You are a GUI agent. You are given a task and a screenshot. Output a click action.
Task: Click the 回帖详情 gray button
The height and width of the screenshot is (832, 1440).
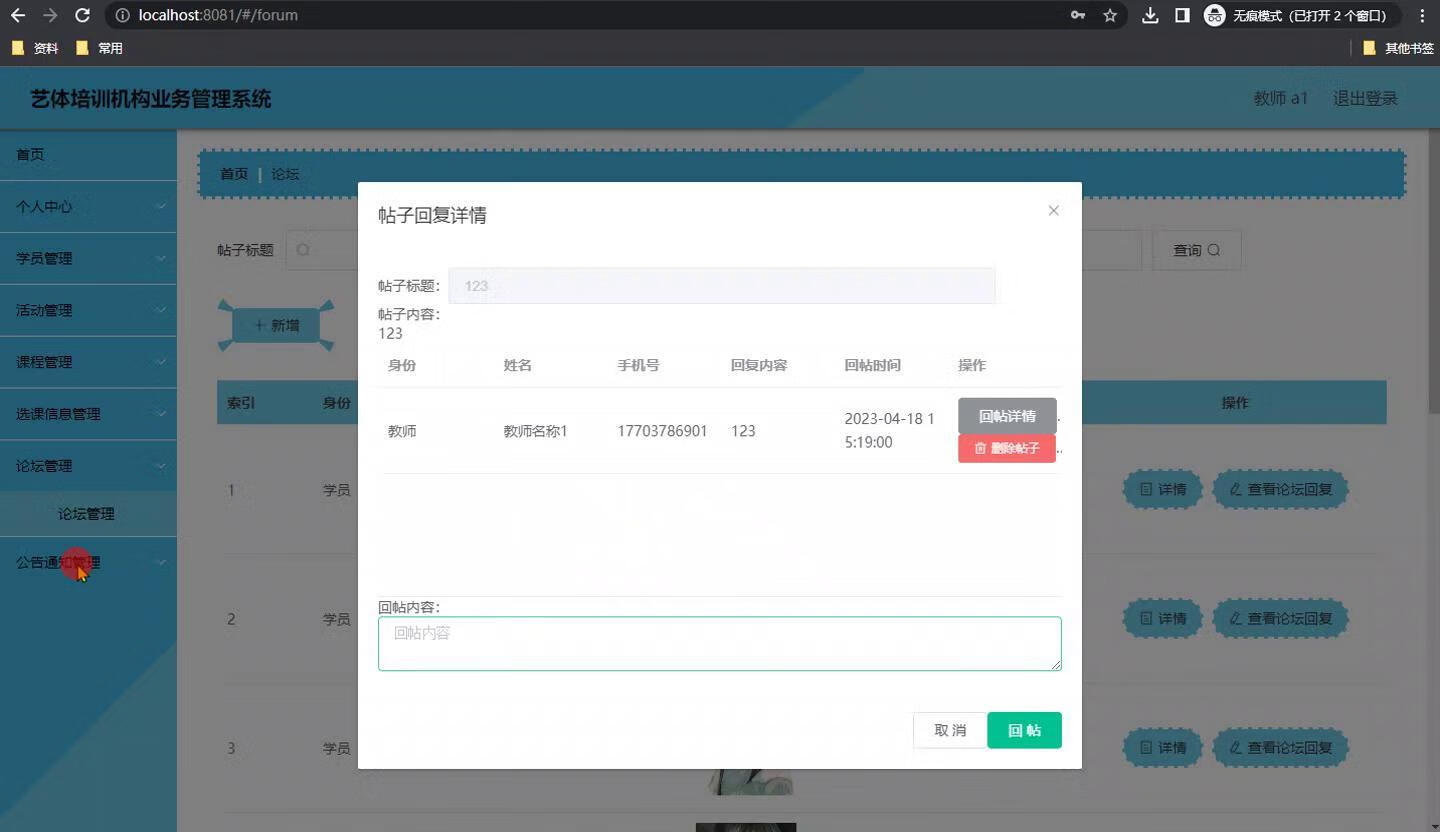1007,416
